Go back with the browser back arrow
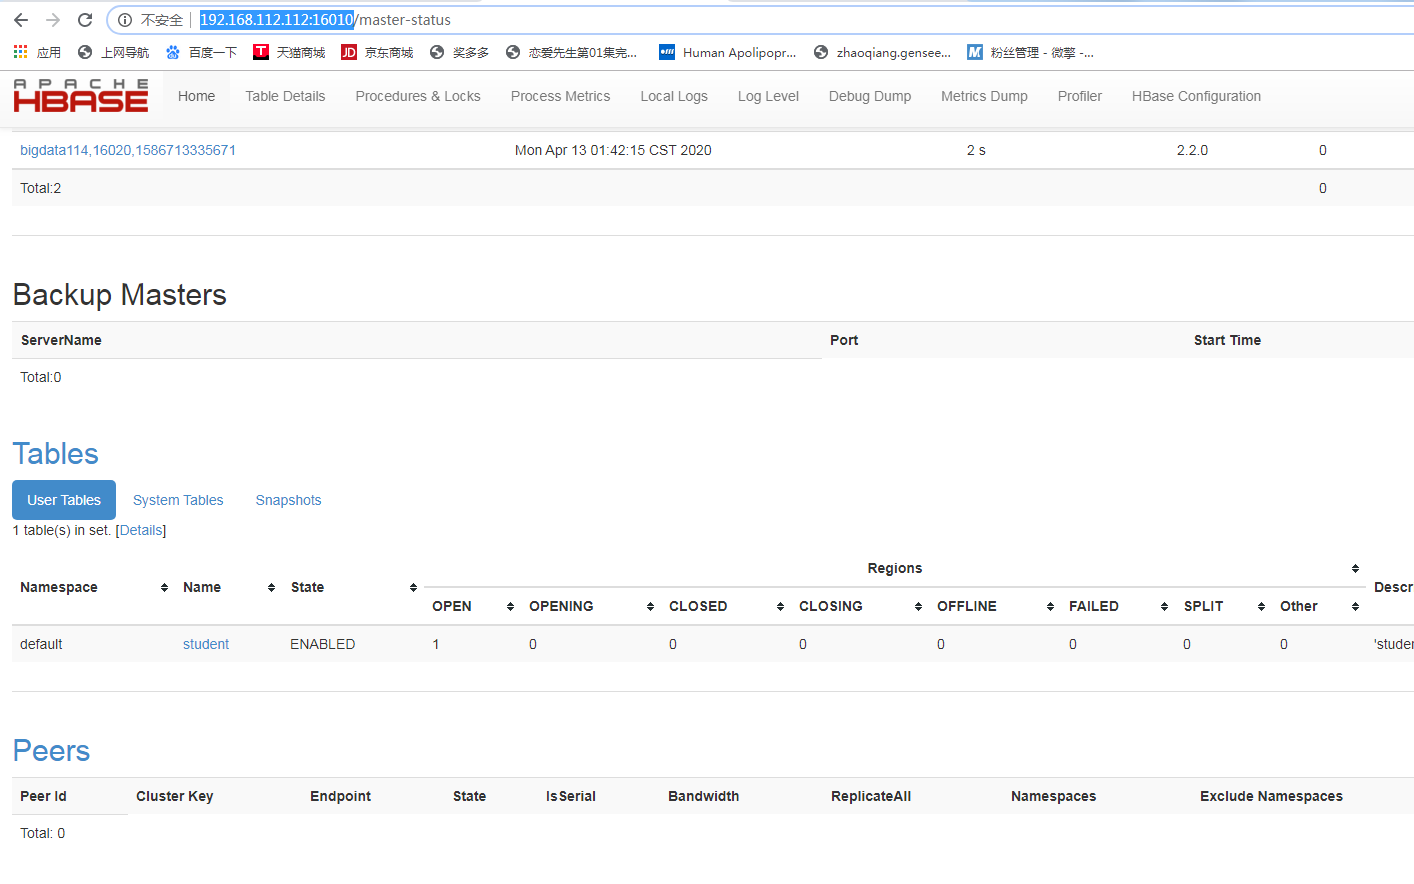The height and width of the screenshot is (884, 1414). (x=21, y=20)
